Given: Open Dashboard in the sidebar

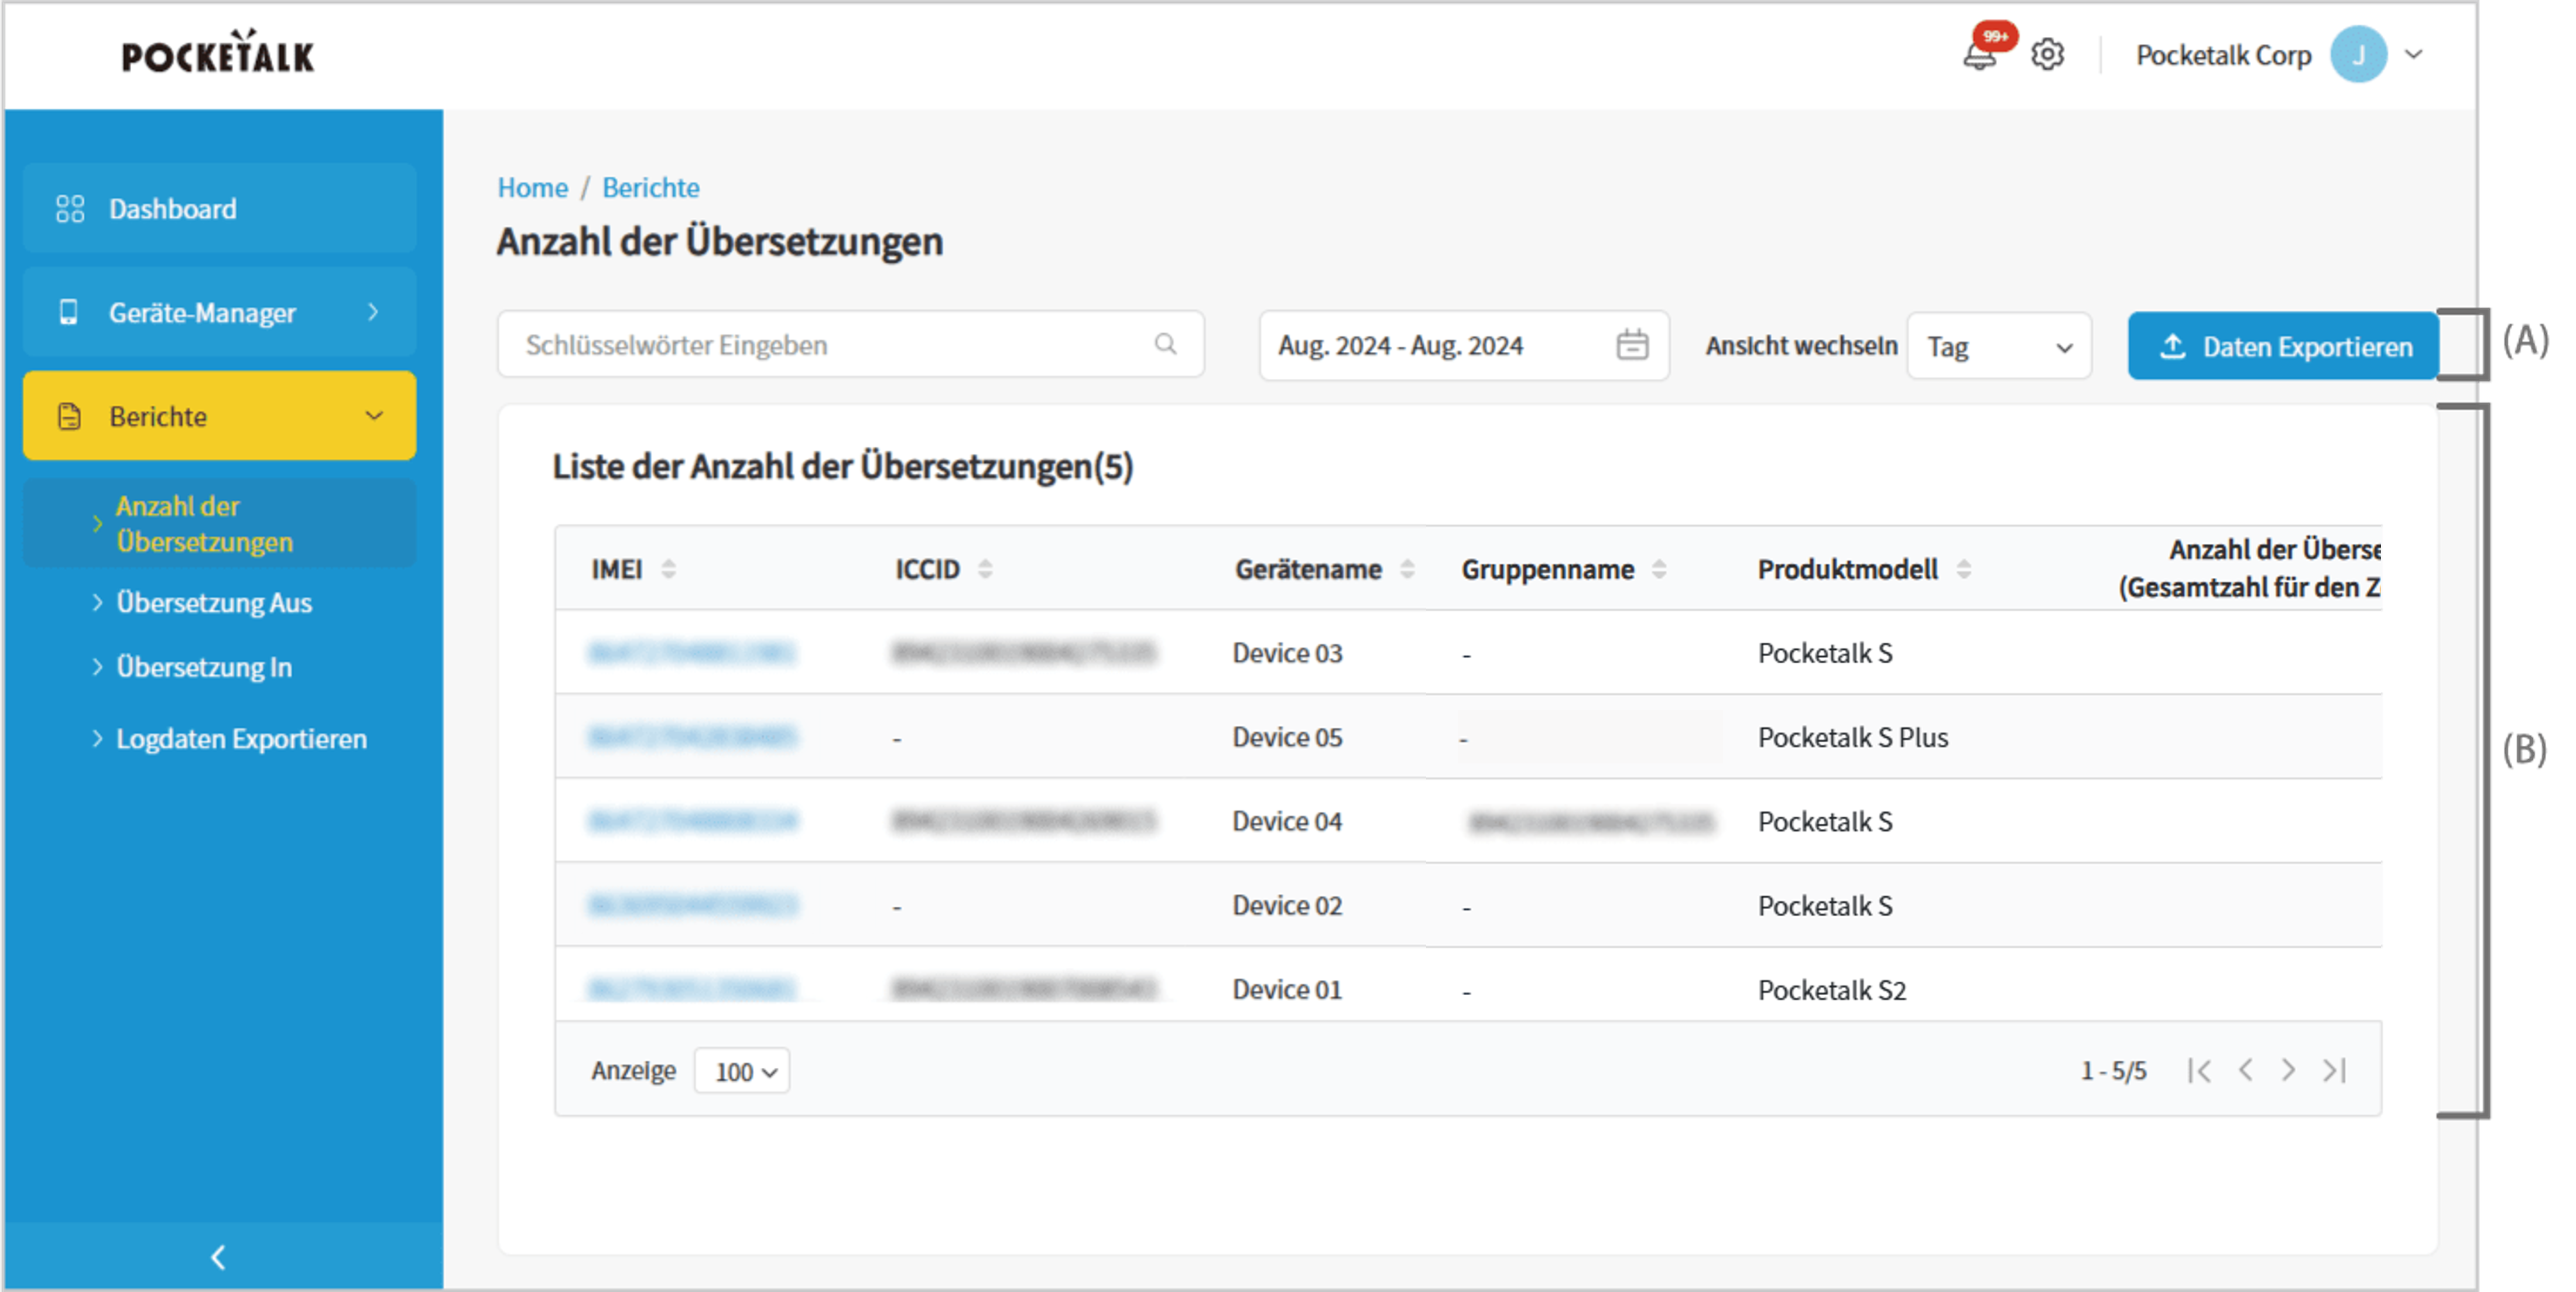Looking at the screenshot, I should pyautogui.click(x=219, y=208).
